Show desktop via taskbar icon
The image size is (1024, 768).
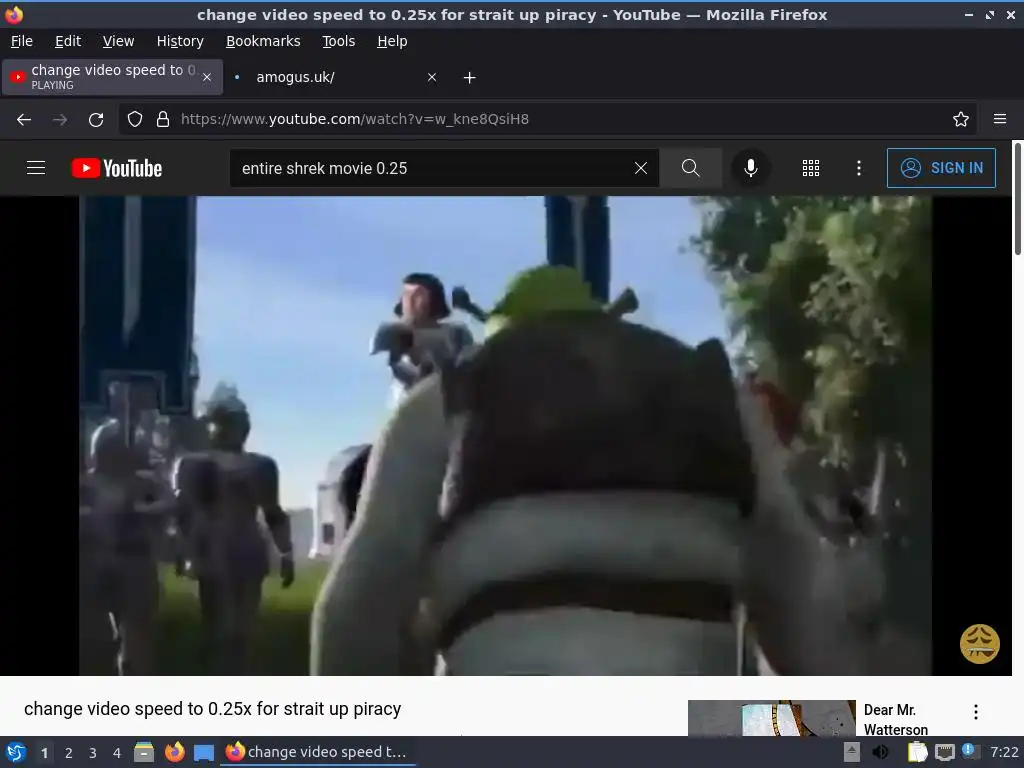pos(204,753)
